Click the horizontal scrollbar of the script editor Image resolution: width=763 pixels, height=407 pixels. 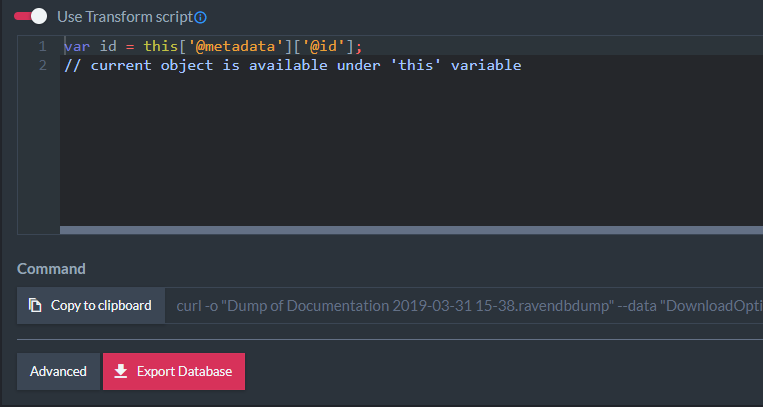411,230
